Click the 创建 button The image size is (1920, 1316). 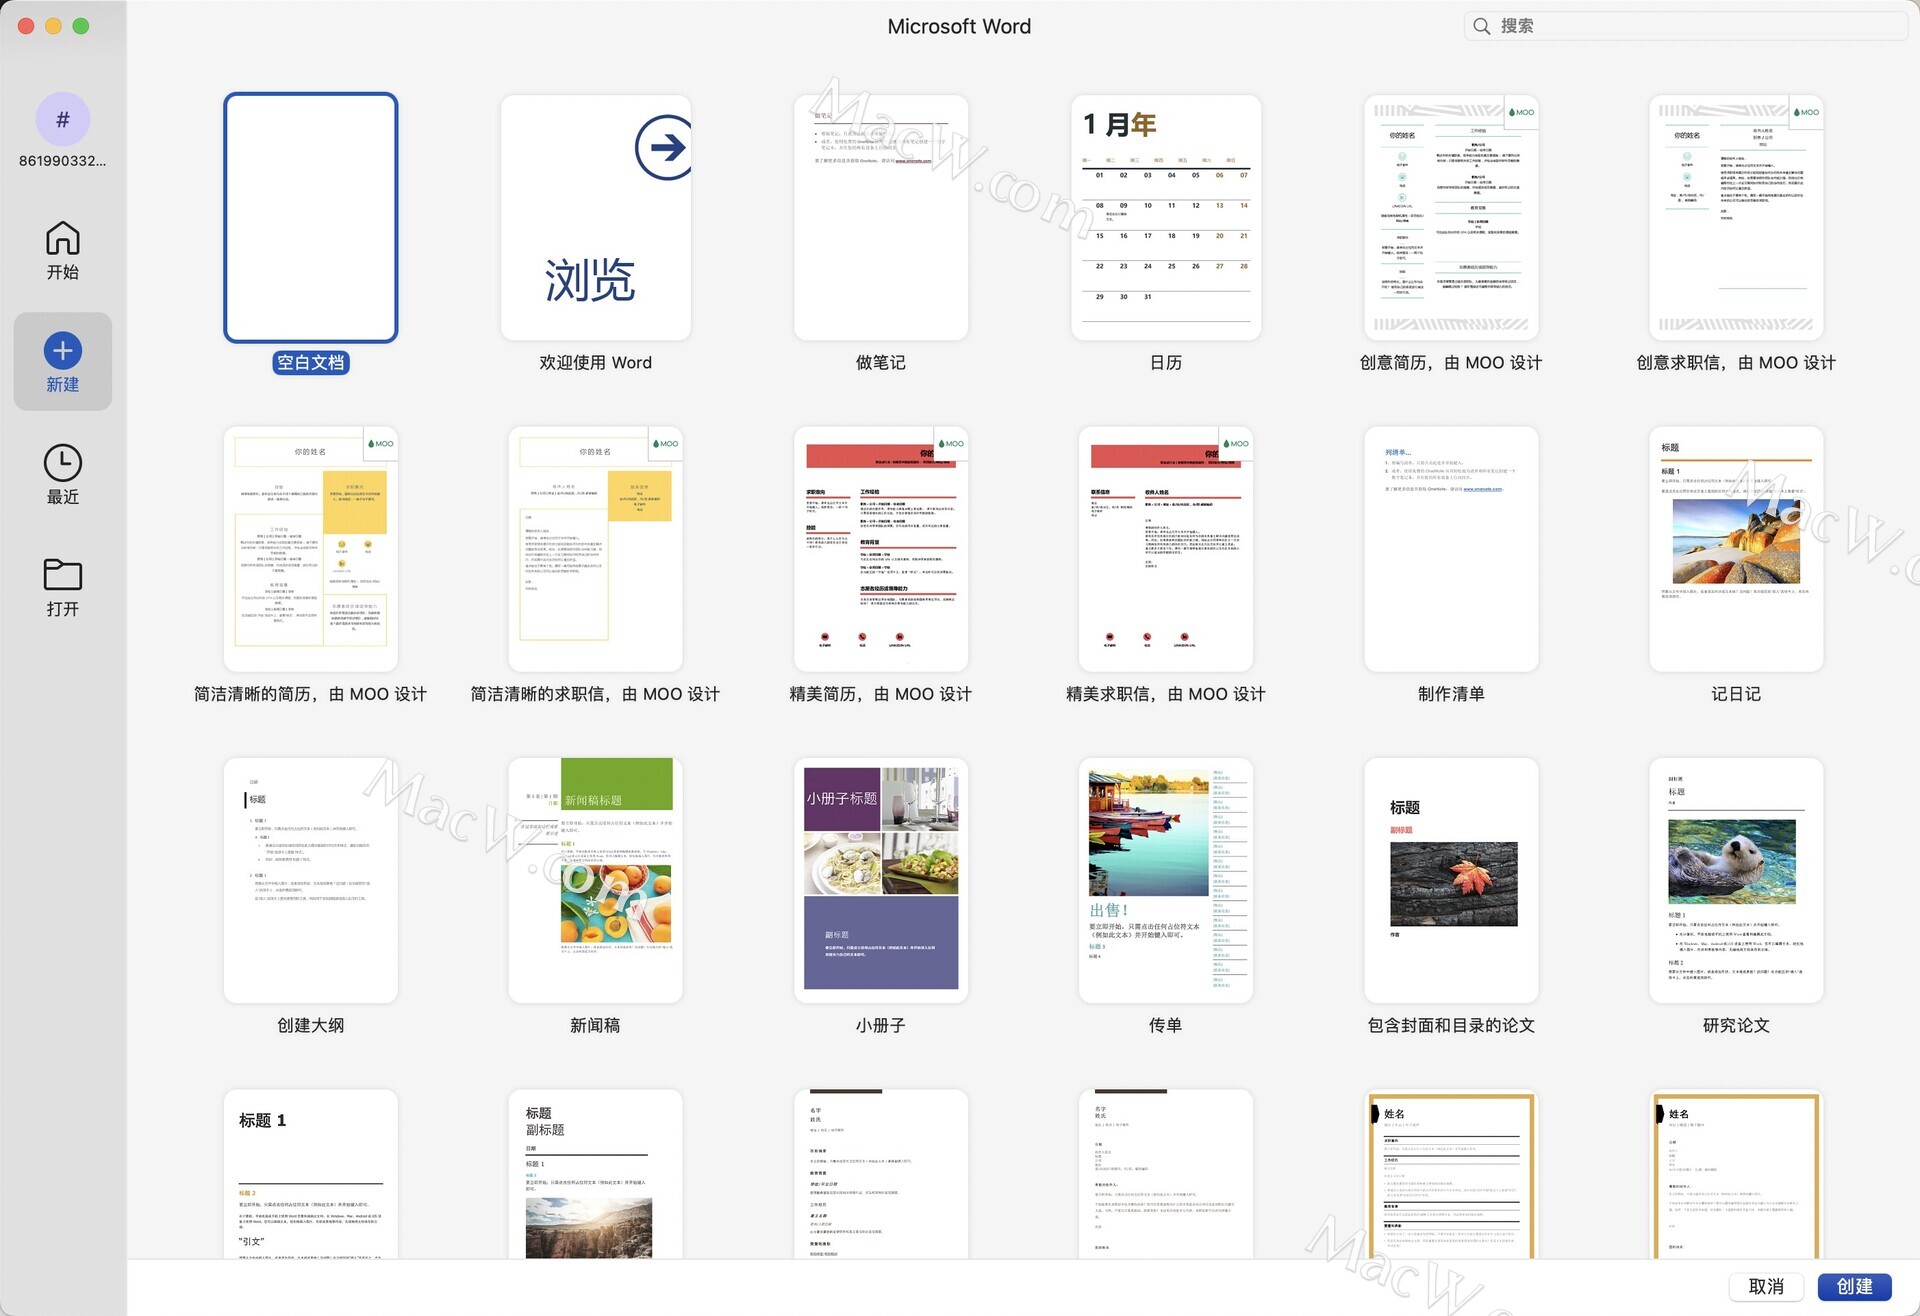pos(1855,1286)
